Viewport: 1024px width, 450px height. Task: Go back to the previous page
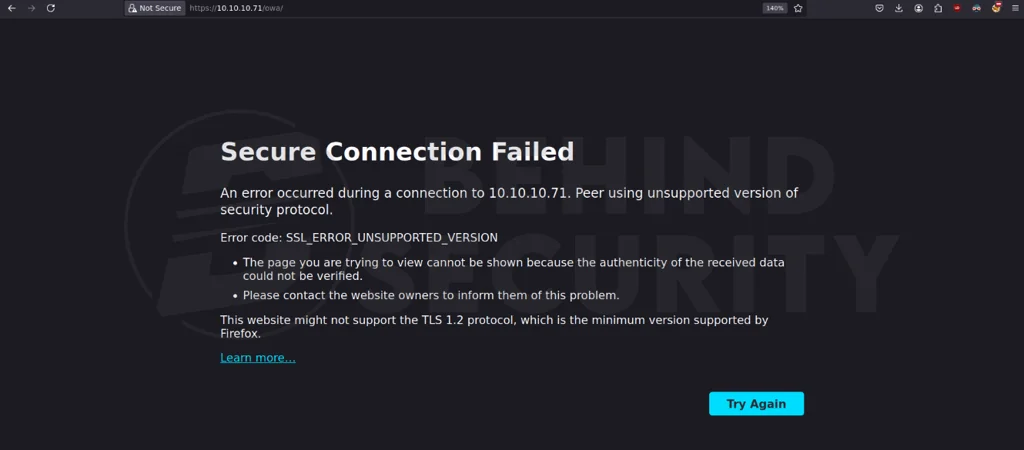tap(11, 8)
